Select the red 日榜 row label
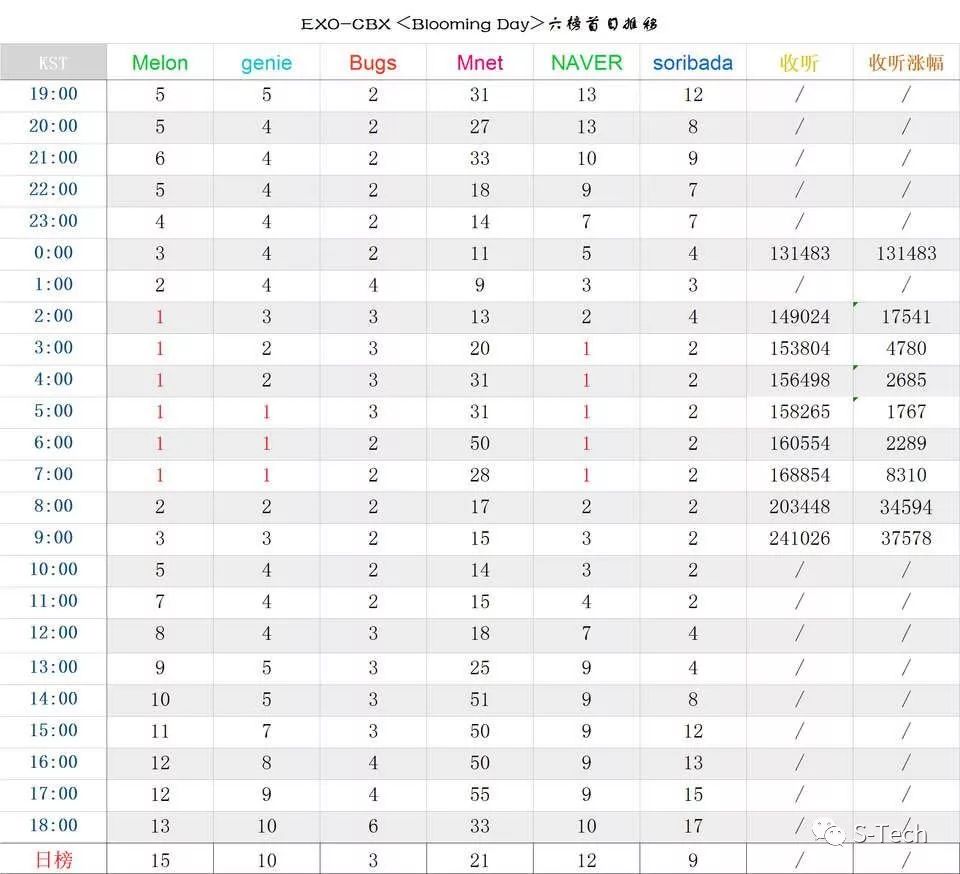The width and height of the screenshot is (960, 874). (x=53, y=860)
